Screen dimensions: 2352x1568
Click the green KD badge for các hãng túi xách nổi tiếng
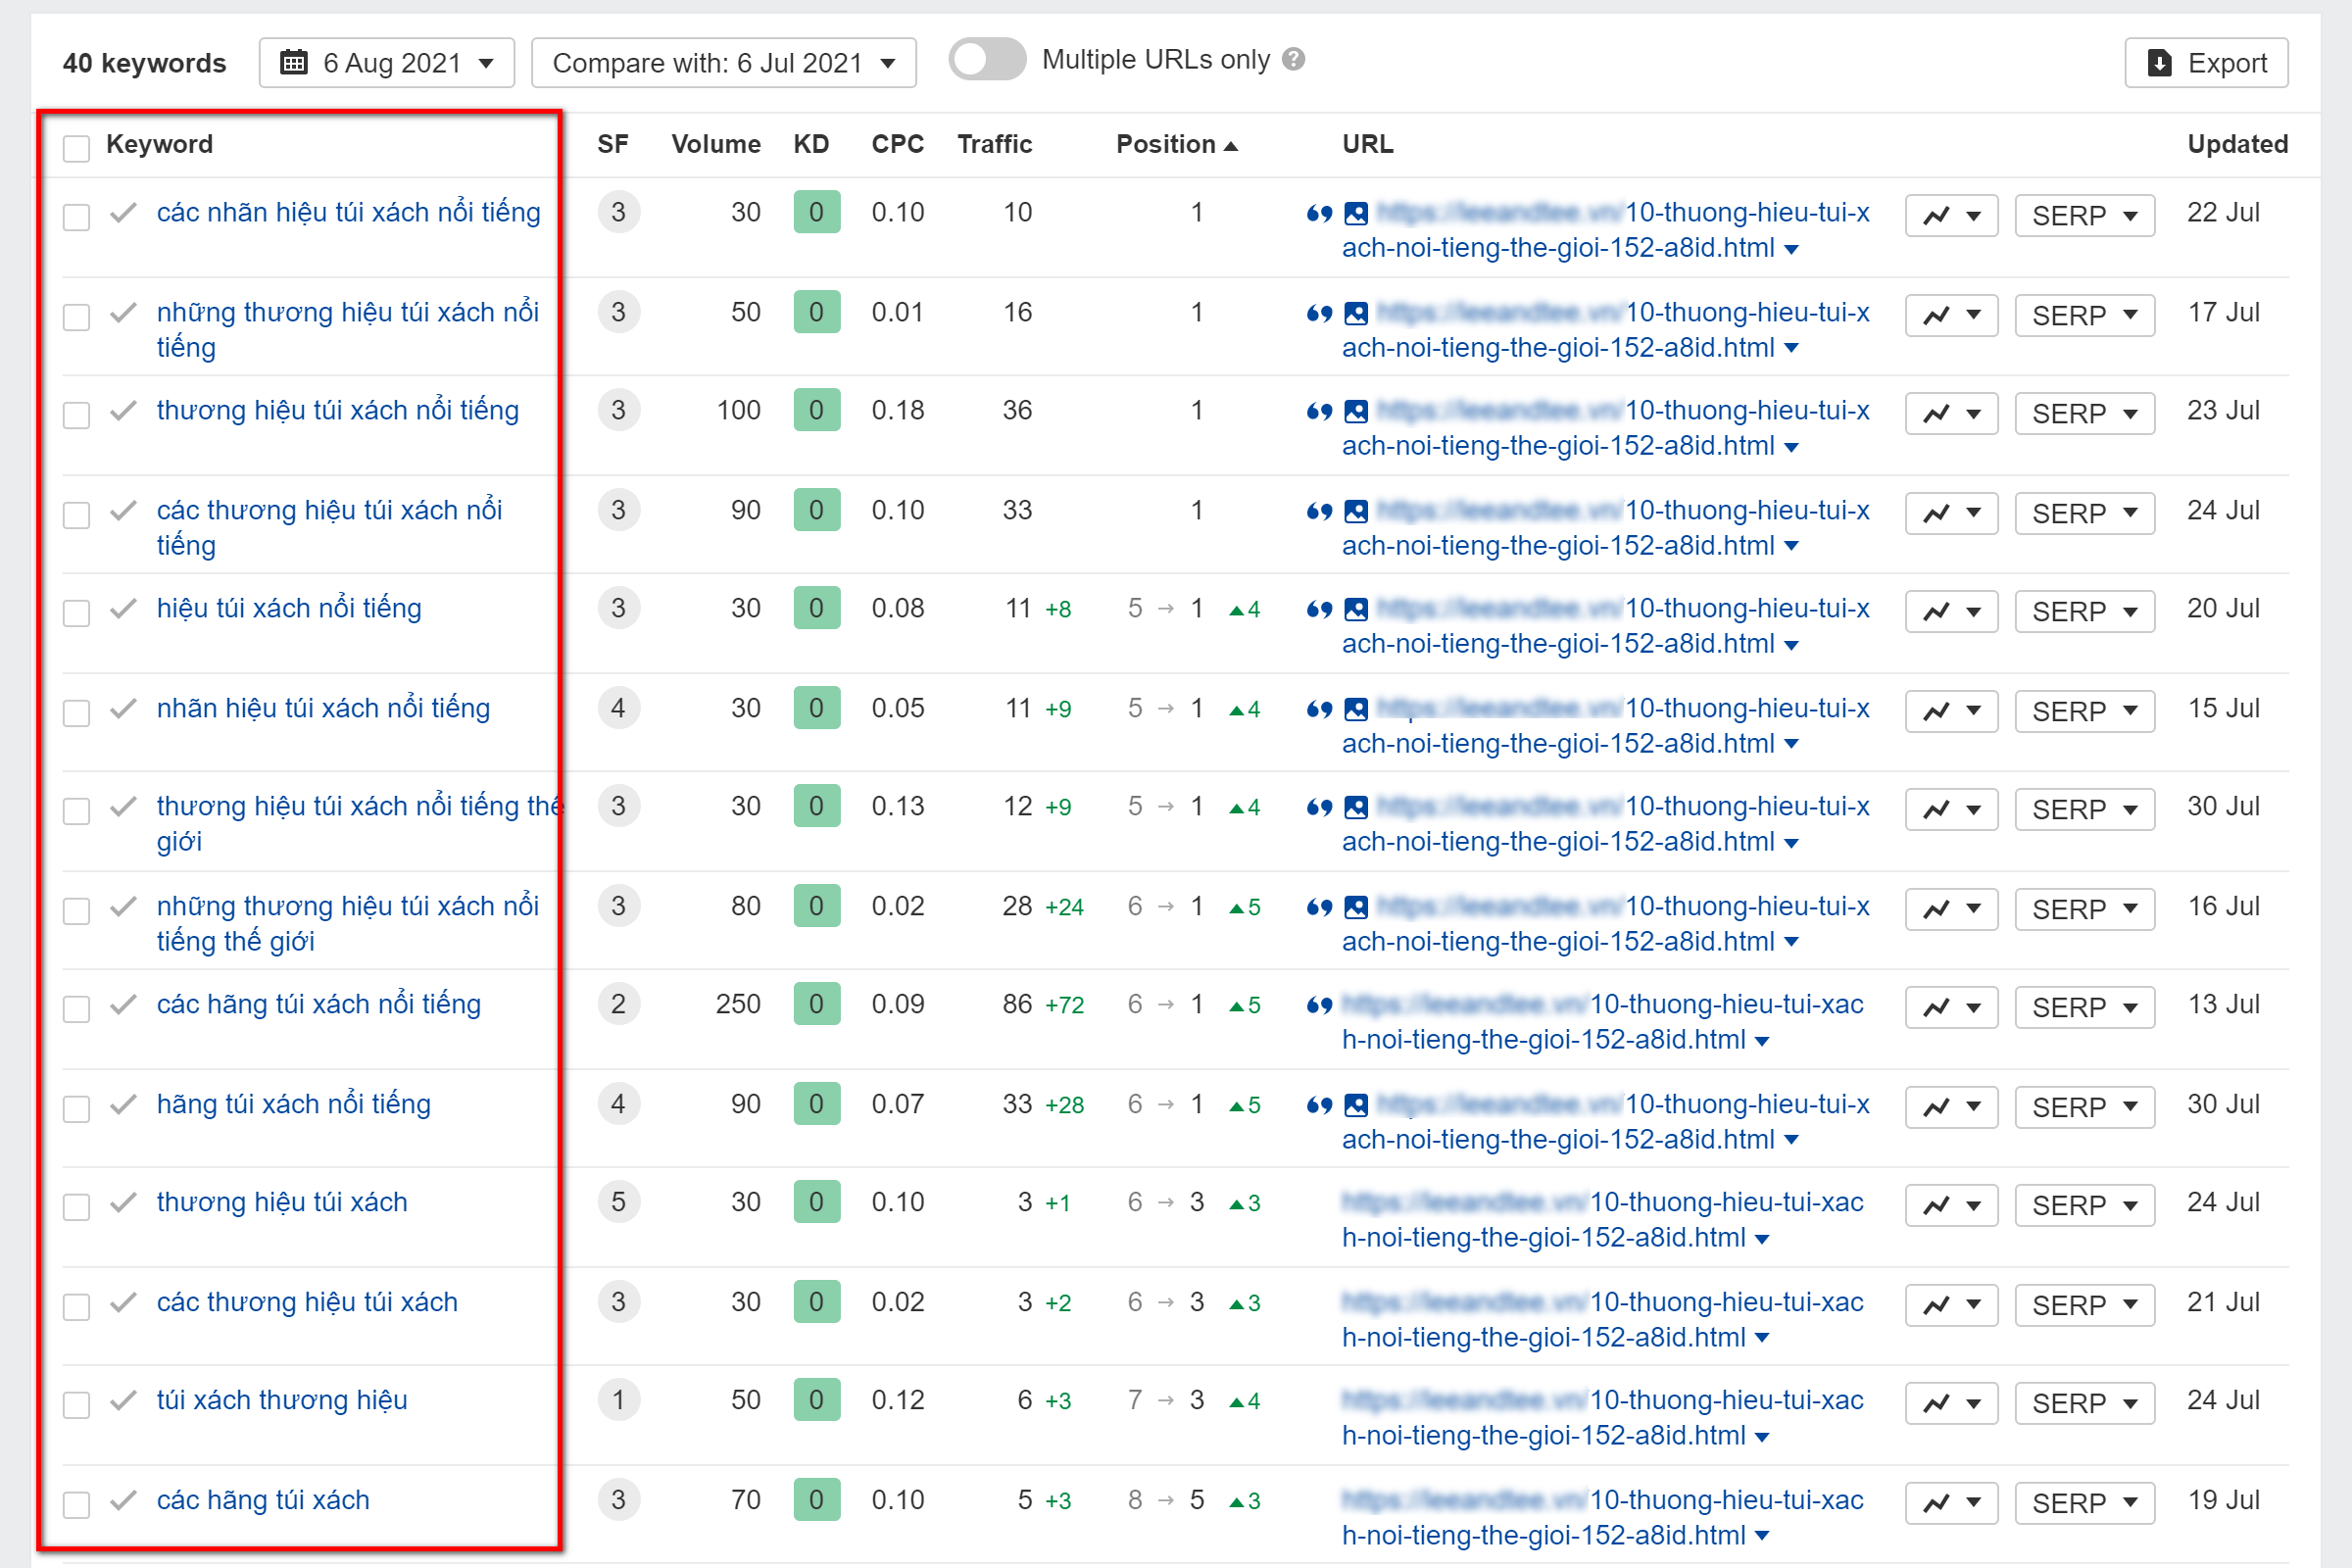point(816,1005)
